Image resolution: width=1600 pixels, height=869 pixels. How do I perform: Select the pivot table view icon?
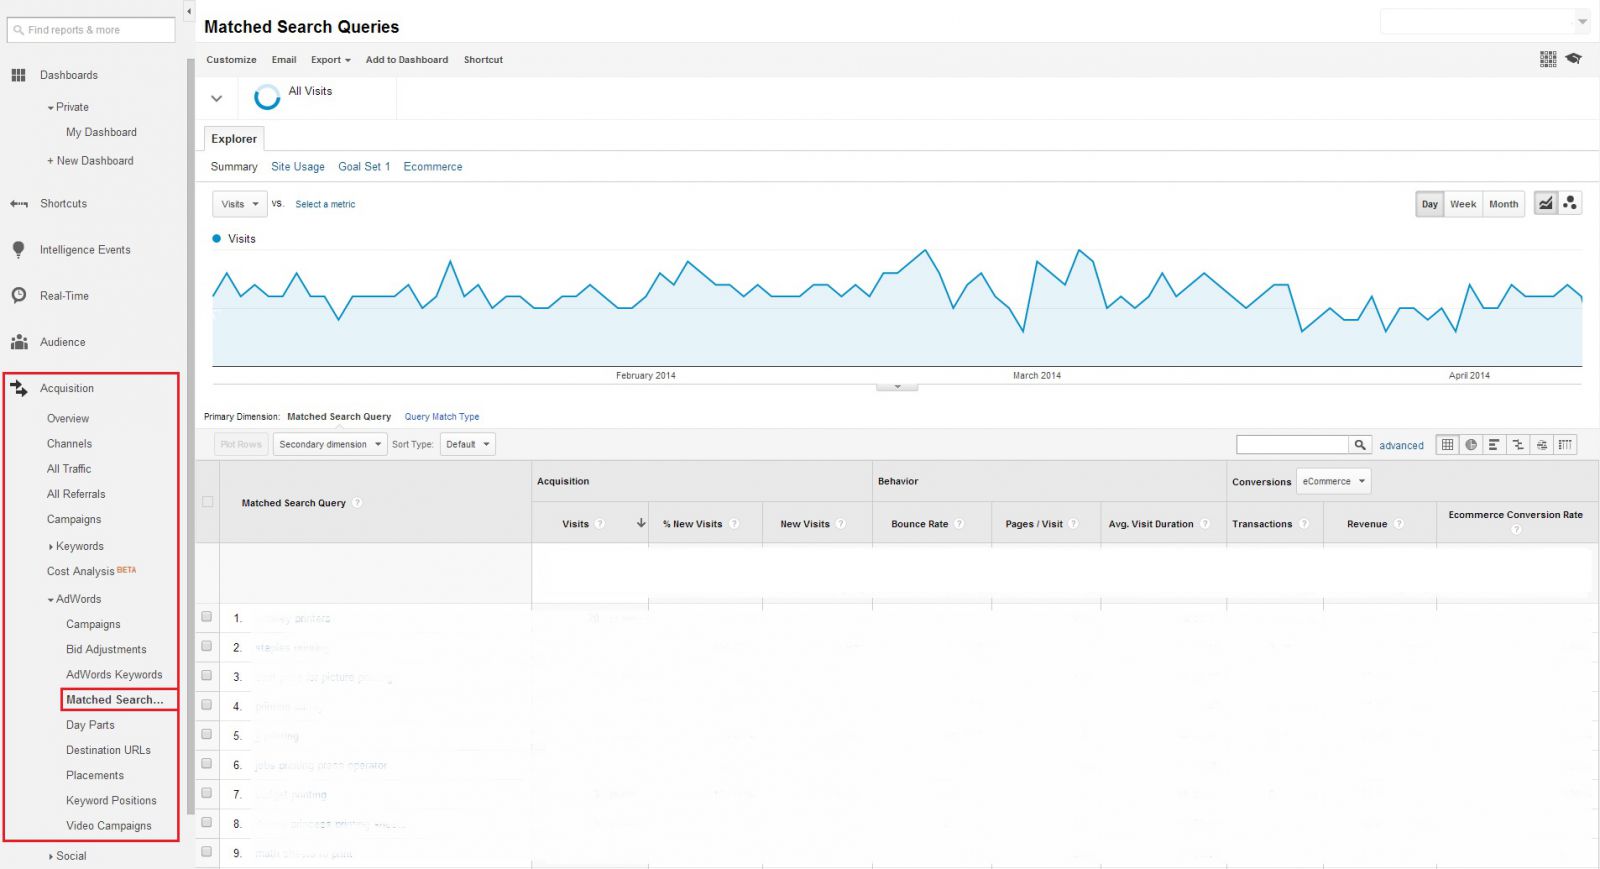pos(1565,445)
